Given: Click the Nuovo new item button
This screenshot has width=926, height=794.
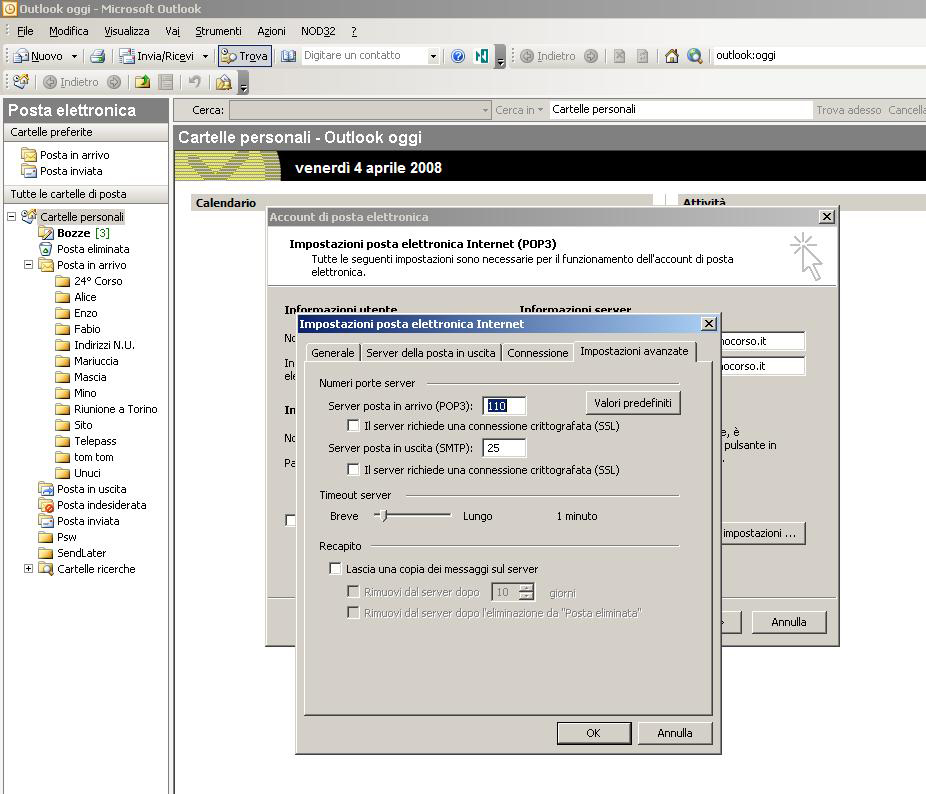Looking at the screenshot, I should 39,56.
